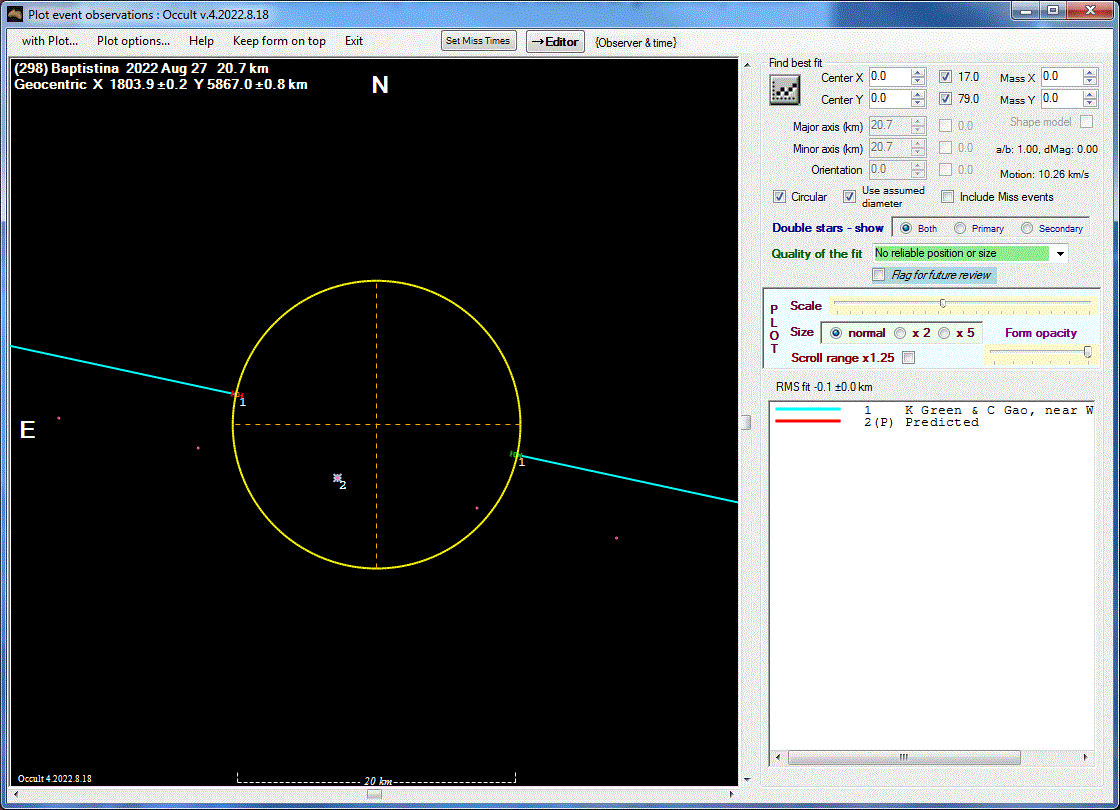Uncheck the Circular checkbox
The height and width of the screenshot is (810, 1120).
[x=779, y=196]
